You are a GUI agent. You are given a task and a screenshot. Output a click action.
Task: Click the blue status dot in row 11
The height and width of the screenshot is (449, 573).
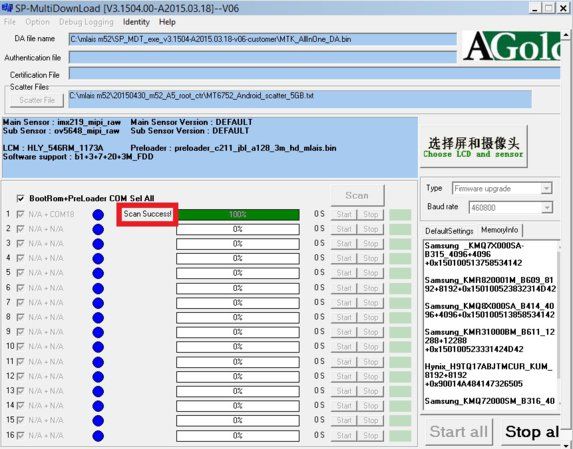pyautogui.click(x=98, y=362)
